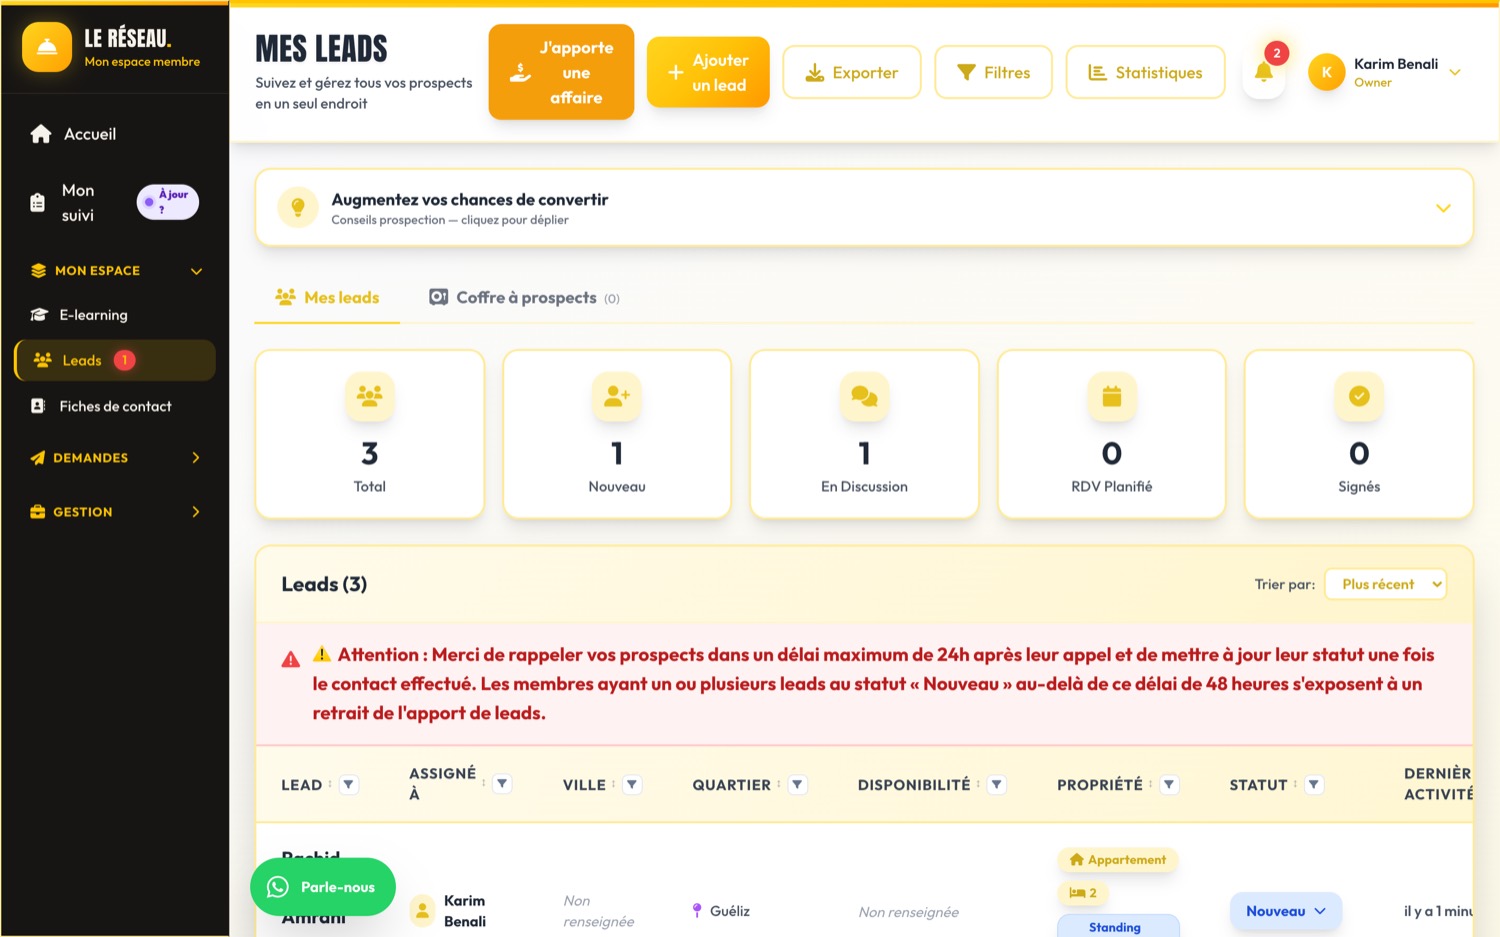
Task: Click the RDV Planifié calendar icon
Action: [x=1112, y=396]
